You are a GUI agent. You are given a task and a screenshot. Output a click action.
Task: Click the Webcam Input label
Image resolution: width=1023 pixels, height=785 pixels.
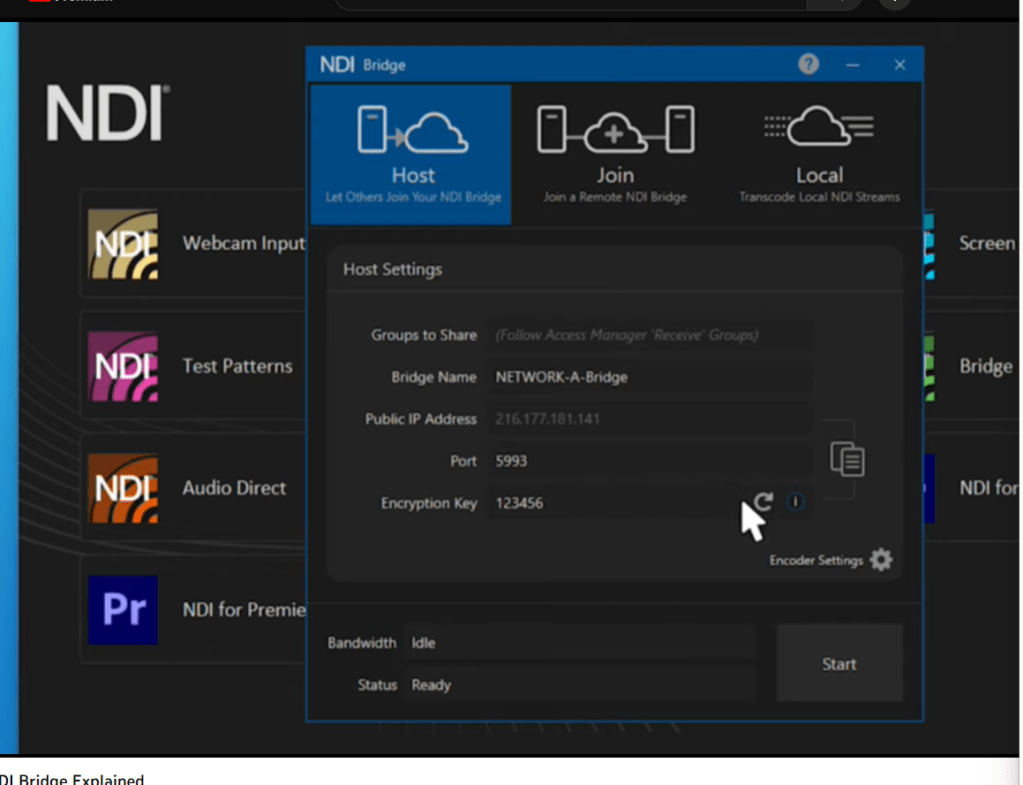pyautogui.click(x=244, y=243)
